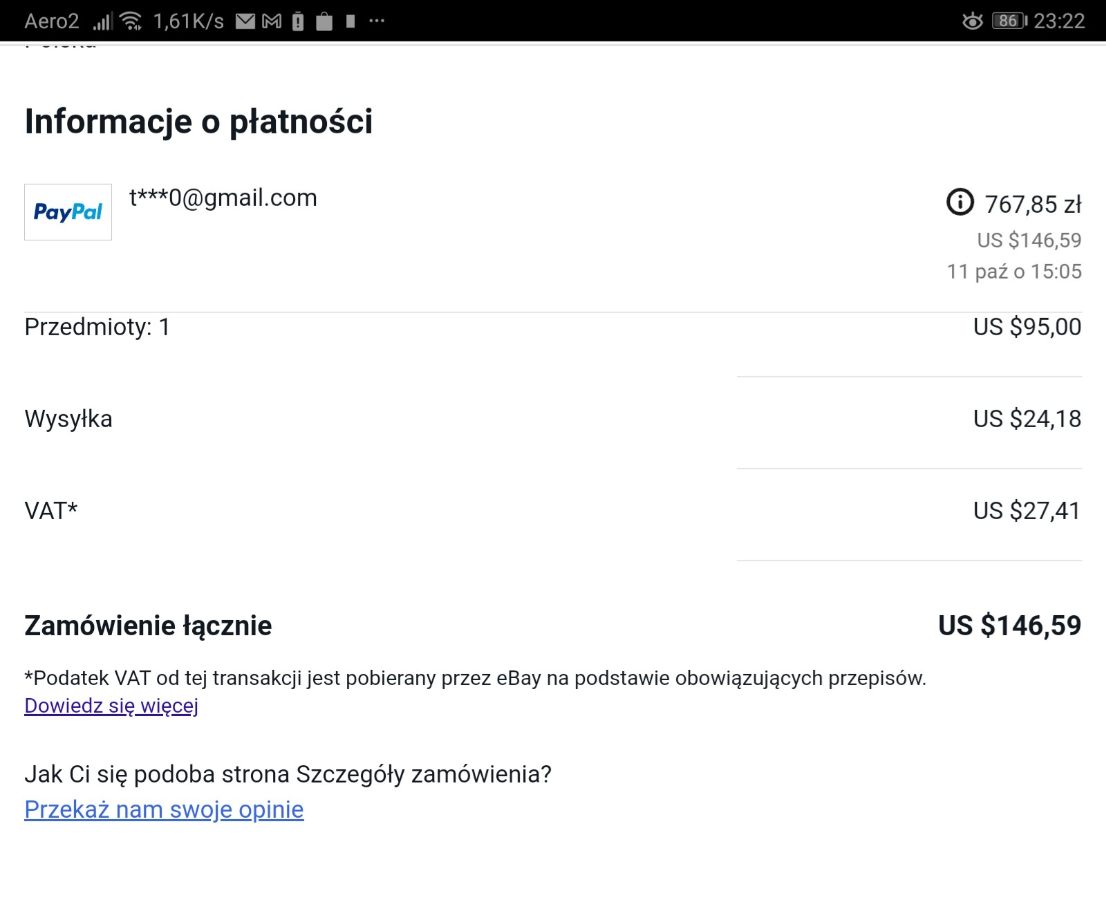Tap the signal strength icon
1106x900 pixels.
102,21
